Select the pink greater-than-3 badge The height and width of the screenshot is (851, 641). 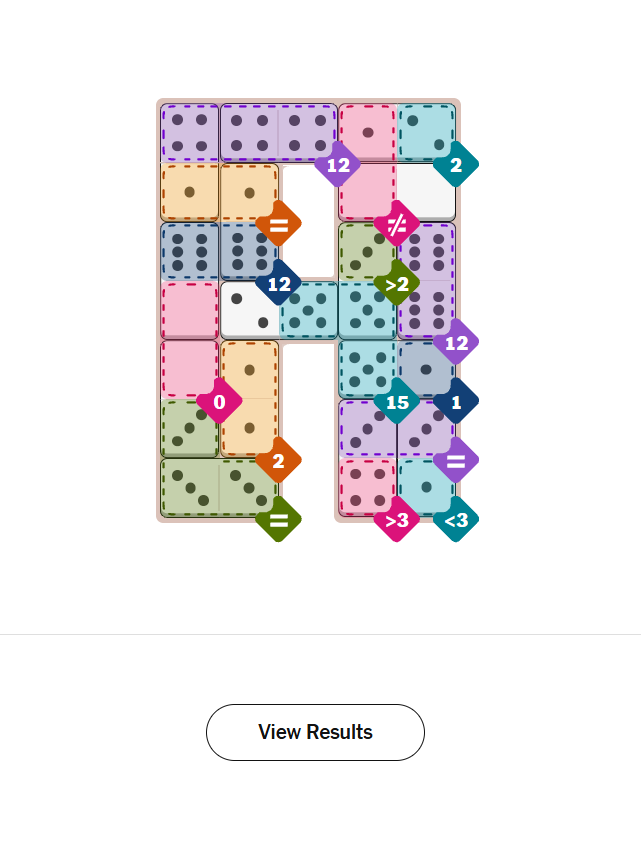(396, 520)
